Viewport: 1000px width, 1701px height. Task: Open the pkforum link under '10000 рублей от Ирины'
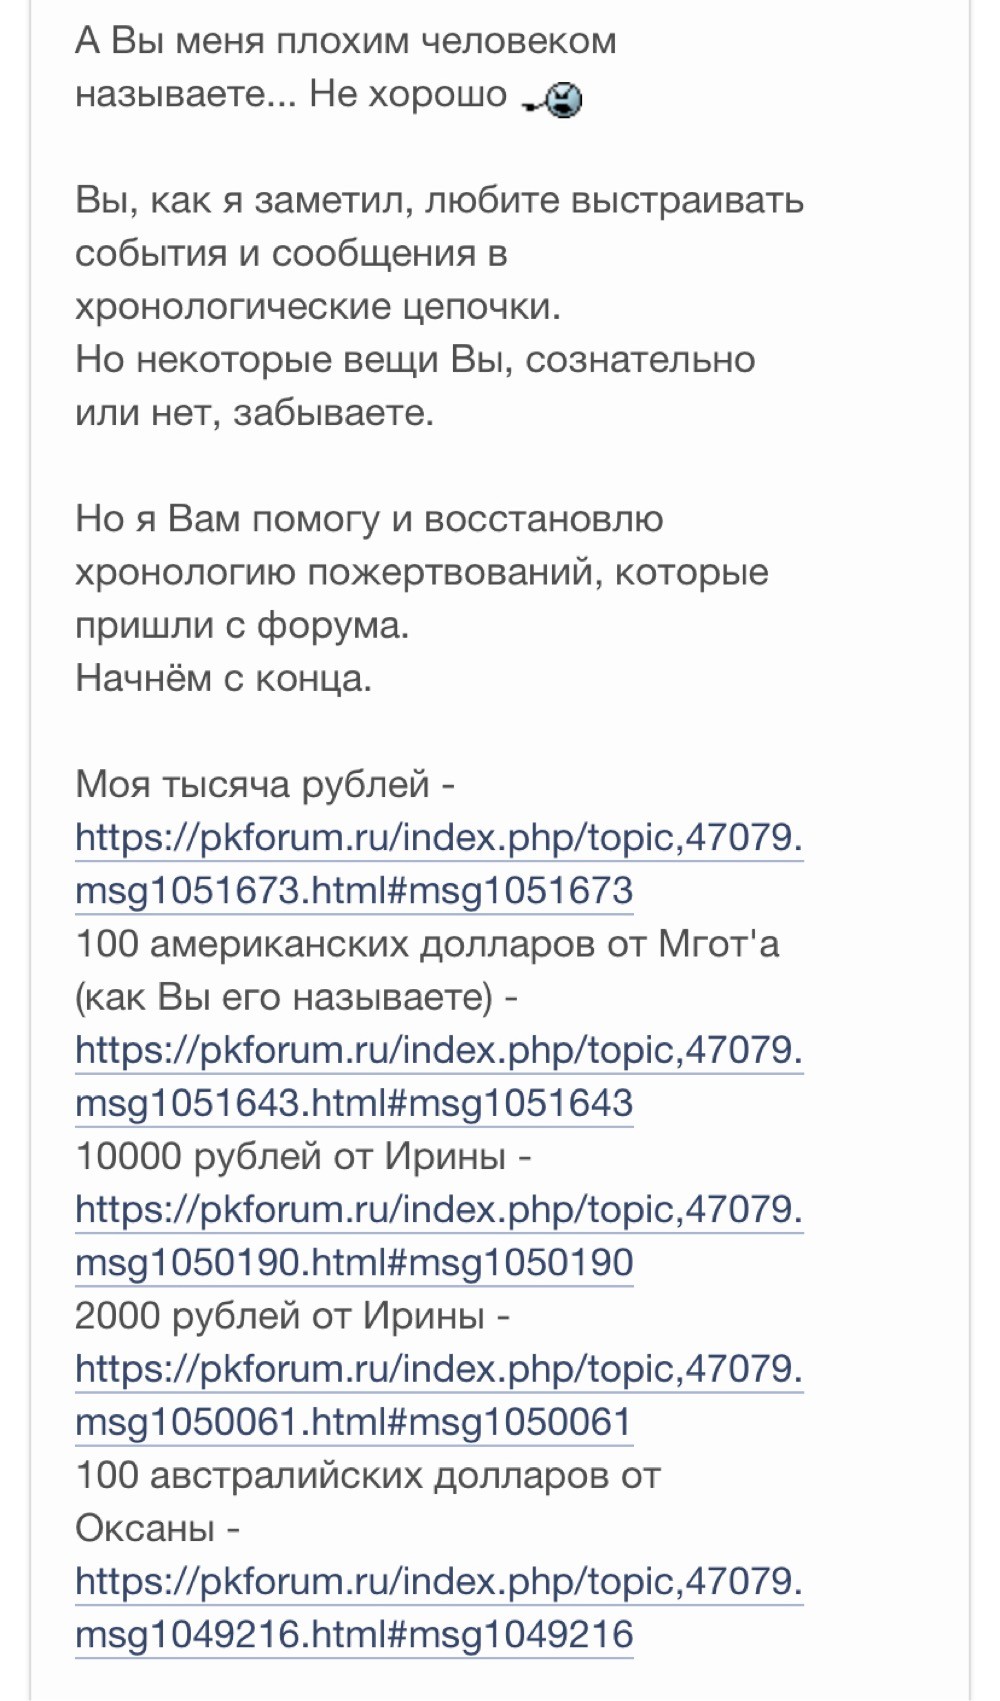[439, 1209]
